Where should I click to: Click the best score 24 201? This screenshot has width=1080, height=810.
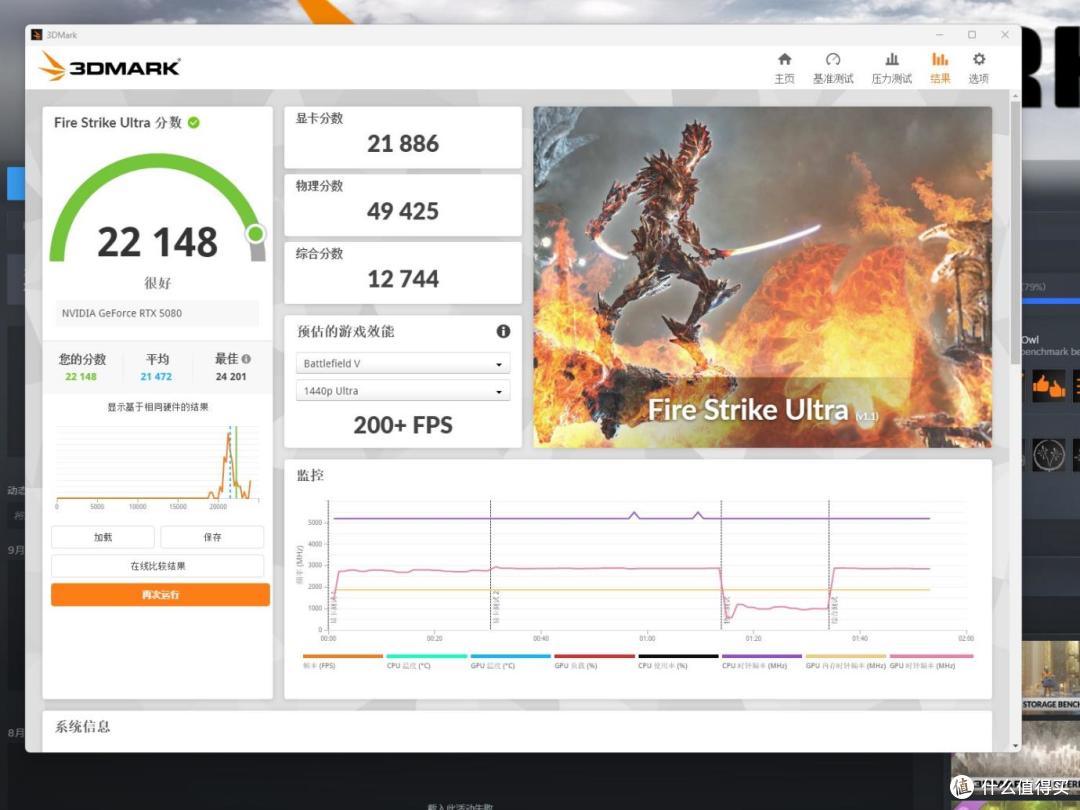tap(231, 377)
